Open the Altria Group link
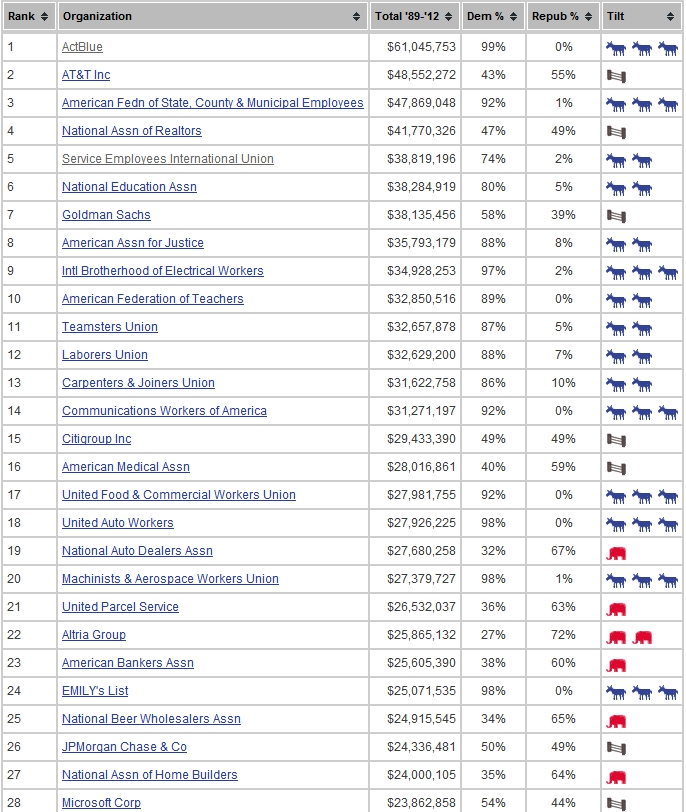Image resolution: width=686 pixels, height=812 pixels. tap(94, 634)
